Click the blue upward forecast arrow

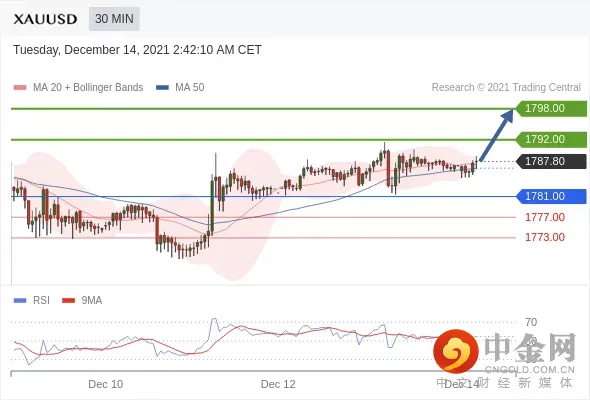pos(497,135)
